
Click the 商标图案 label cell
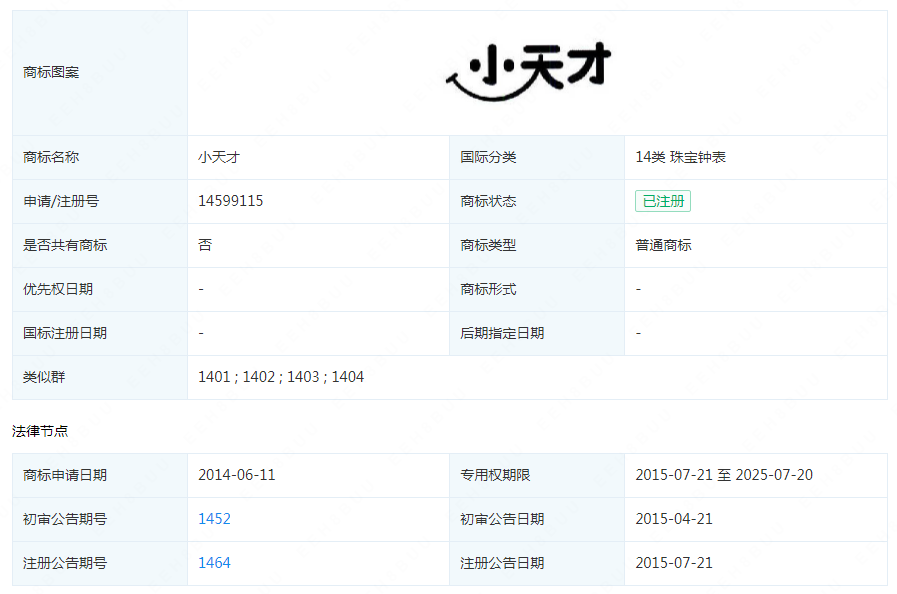(x=100, y=73)
